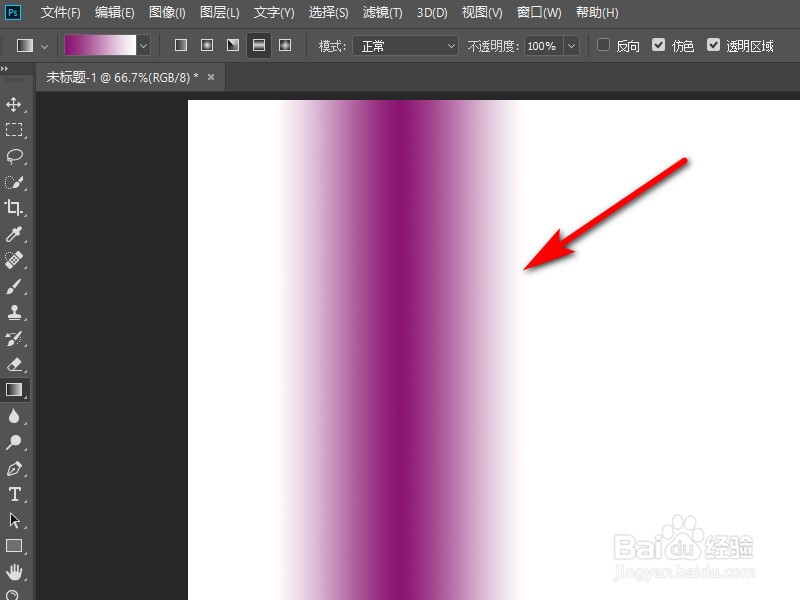Screen dimensions: 800x600
Task: Open the gradient picker dropdown arrow
Action: (143, 46)
